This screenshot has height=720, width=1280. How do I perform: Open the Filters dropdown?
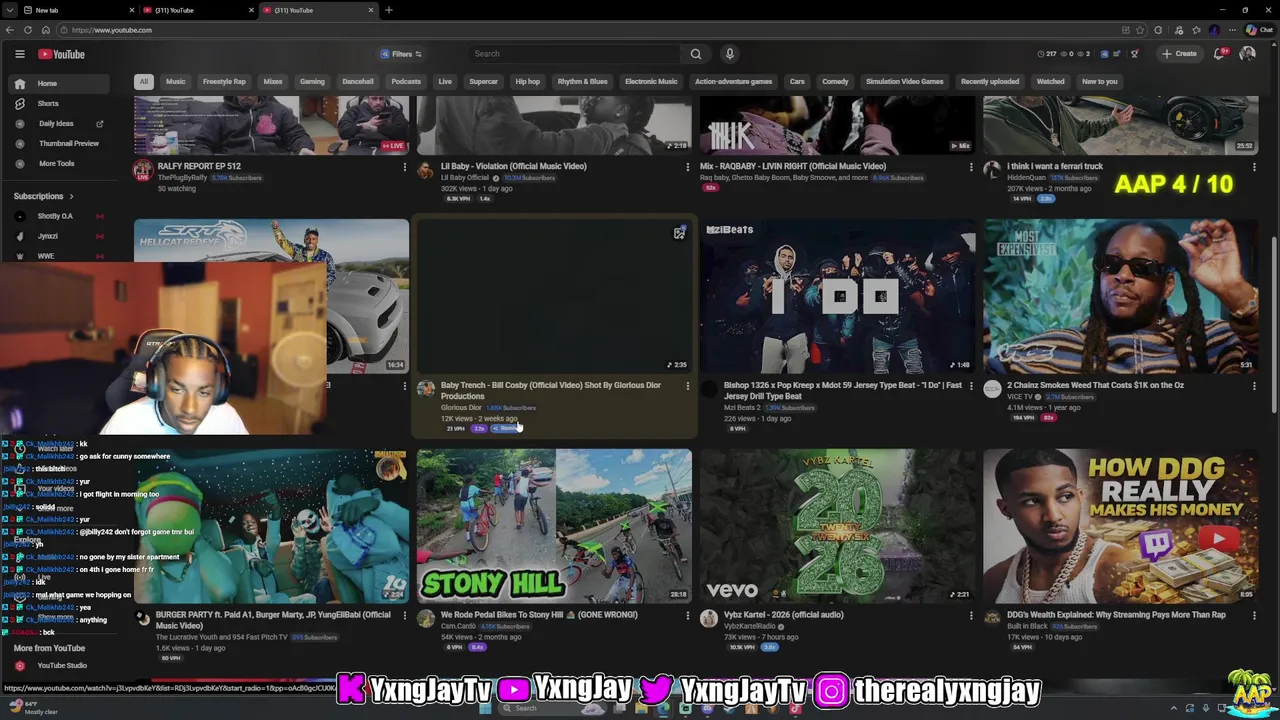tap(401, 54)
